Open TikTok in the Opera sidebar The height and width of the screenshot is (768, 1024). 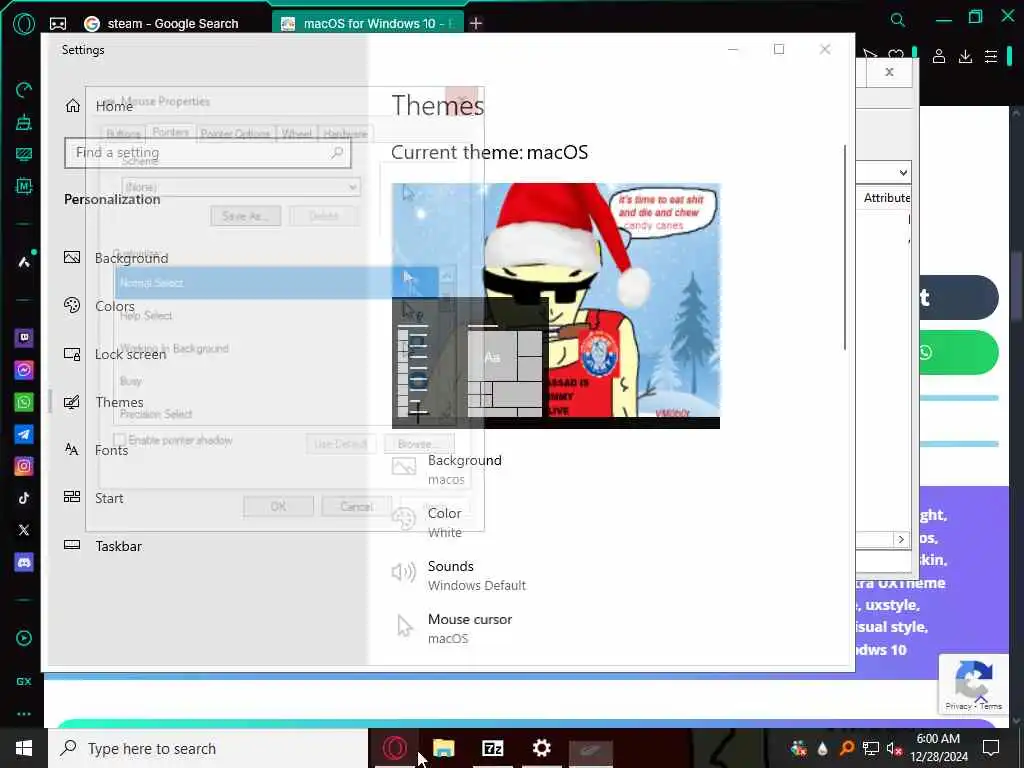tap(24, 498)
